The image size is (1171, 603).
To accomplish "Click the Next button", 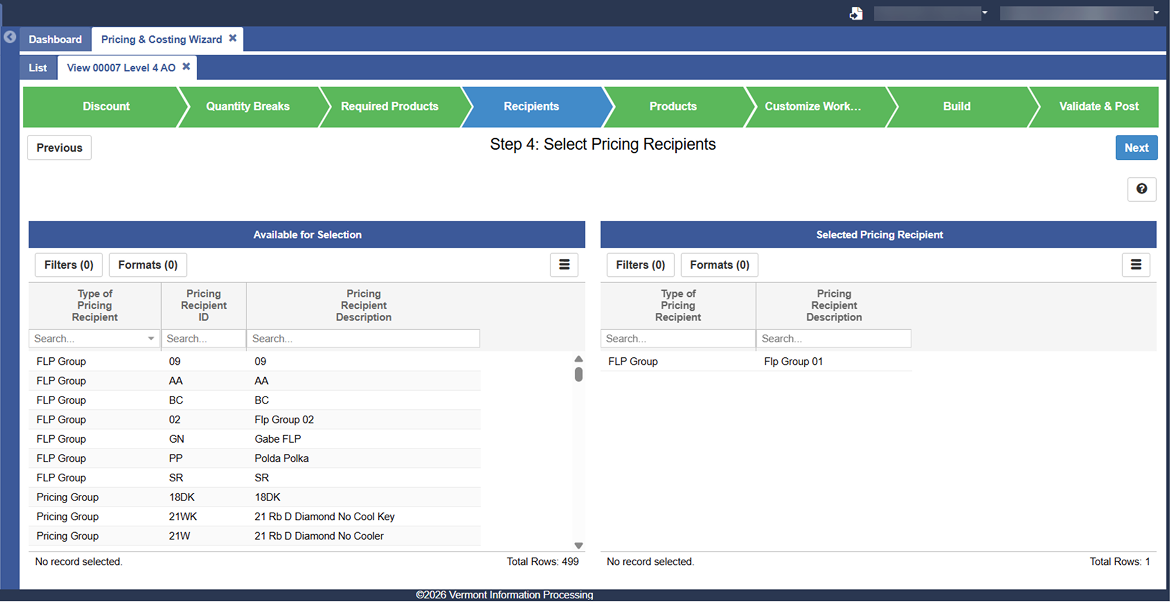I will (1136, 147).
